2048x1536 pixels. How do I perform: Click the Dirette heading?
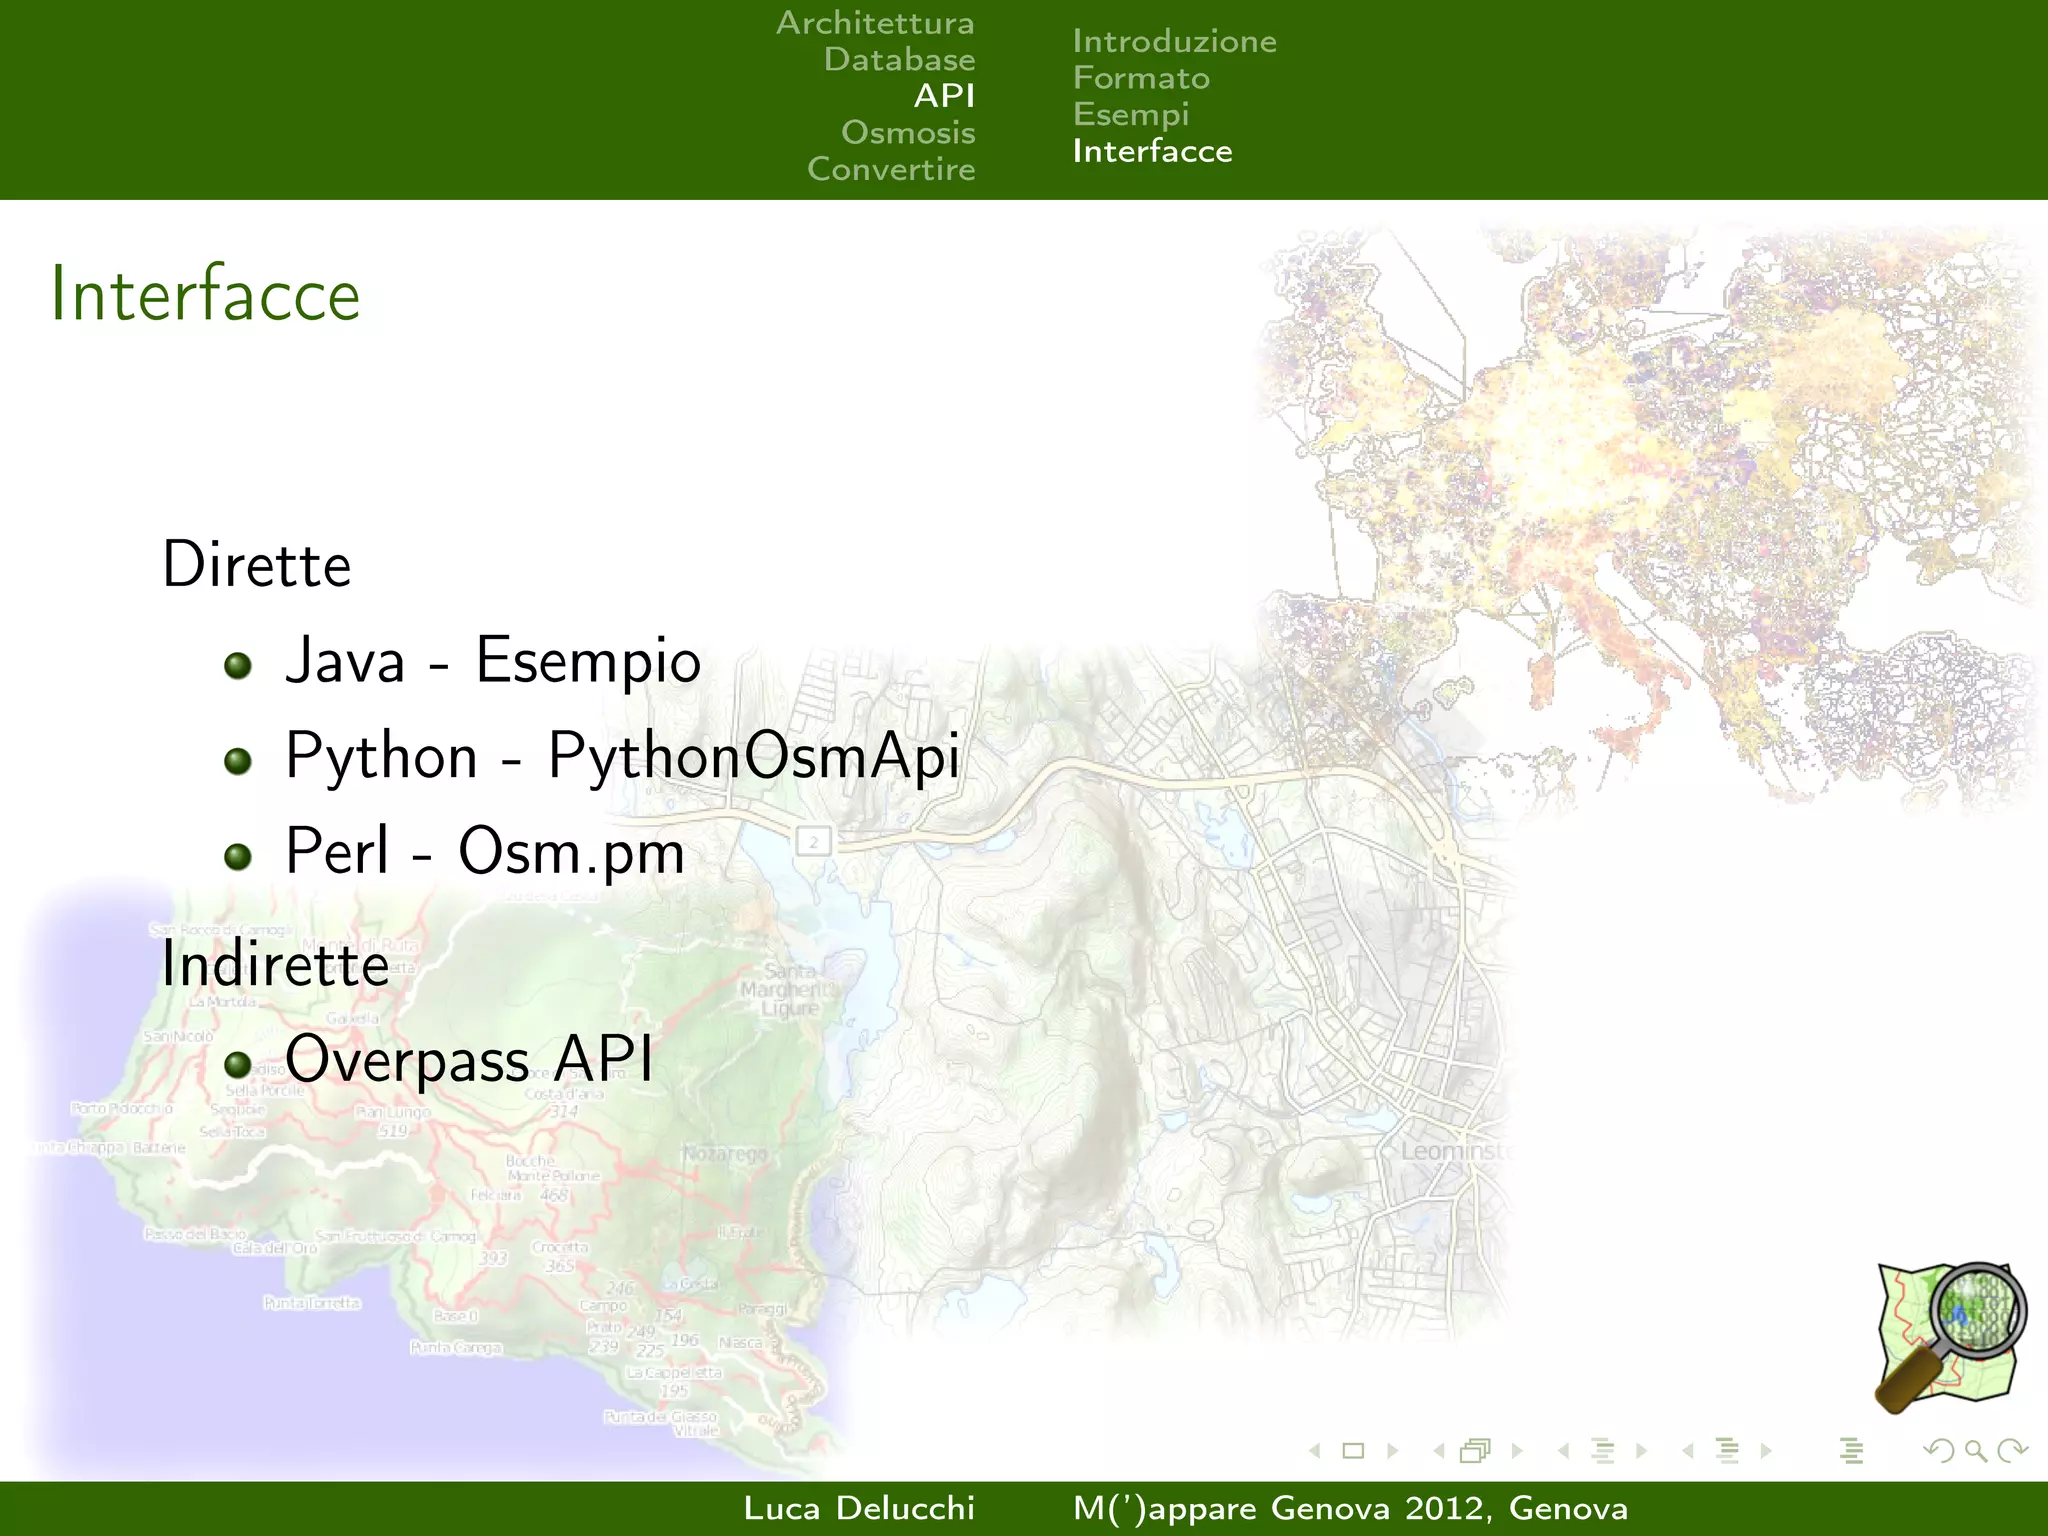tap(257, 565)
